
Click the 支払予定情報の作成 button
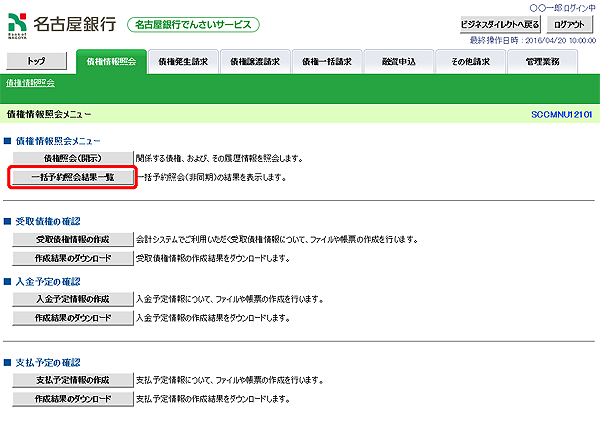point(73,380)
